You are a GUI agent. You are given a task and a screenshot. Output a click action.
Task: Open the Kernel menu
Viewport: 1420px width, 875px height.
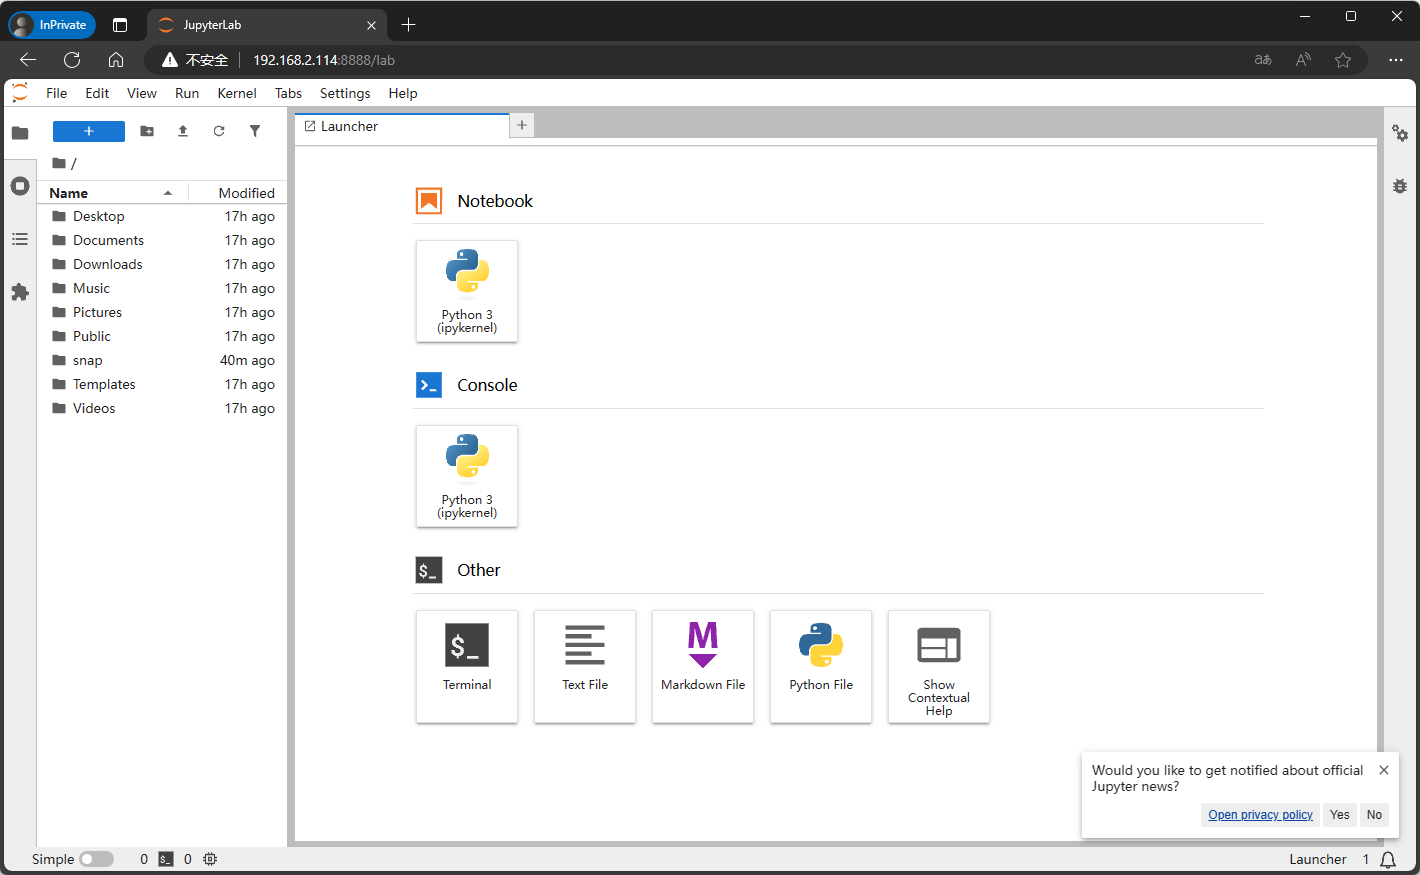click(237, 93)
